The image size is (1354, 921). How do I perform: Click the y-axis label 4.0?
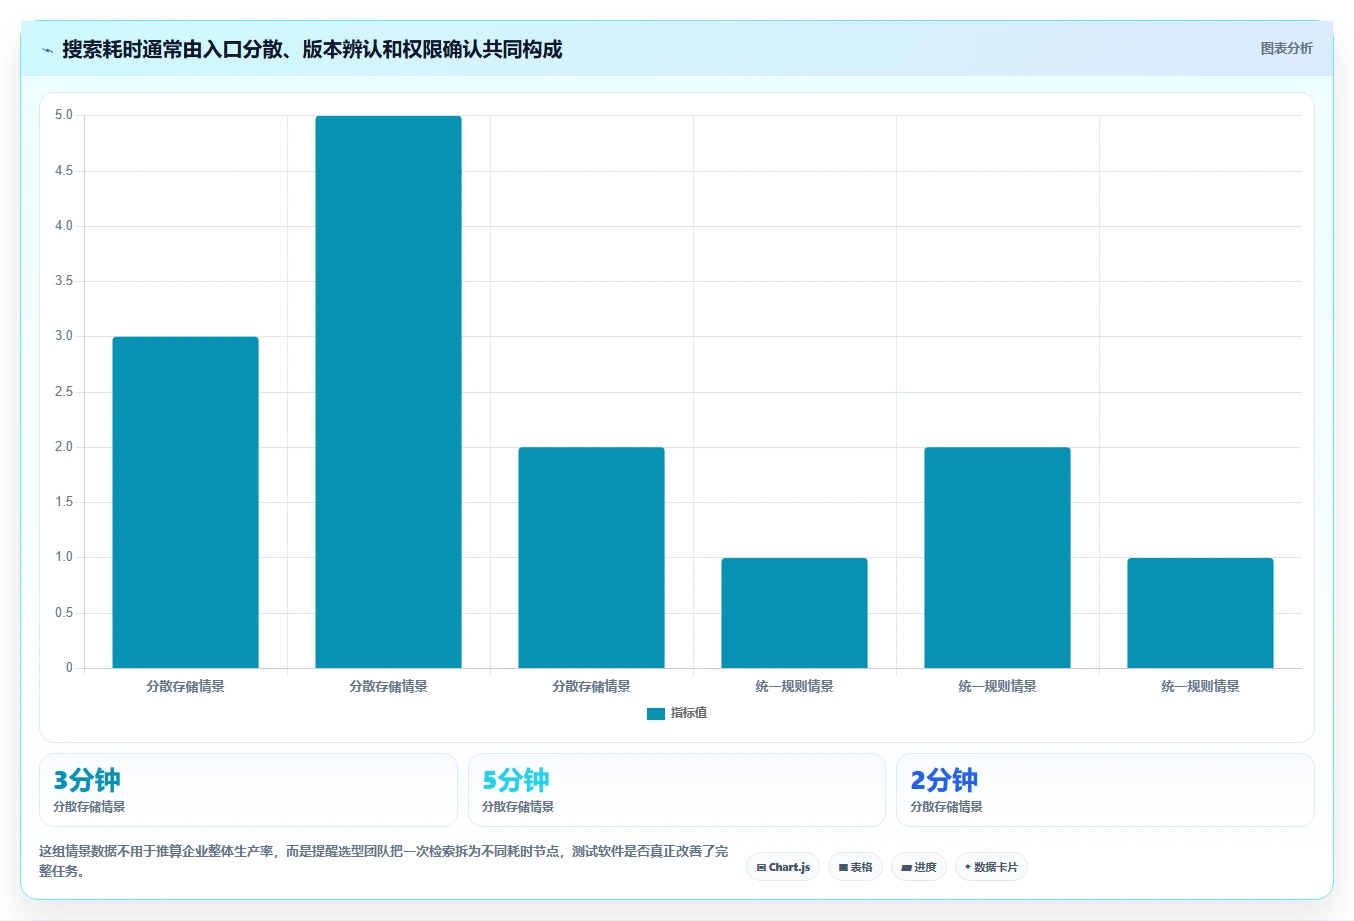(64, 226)
